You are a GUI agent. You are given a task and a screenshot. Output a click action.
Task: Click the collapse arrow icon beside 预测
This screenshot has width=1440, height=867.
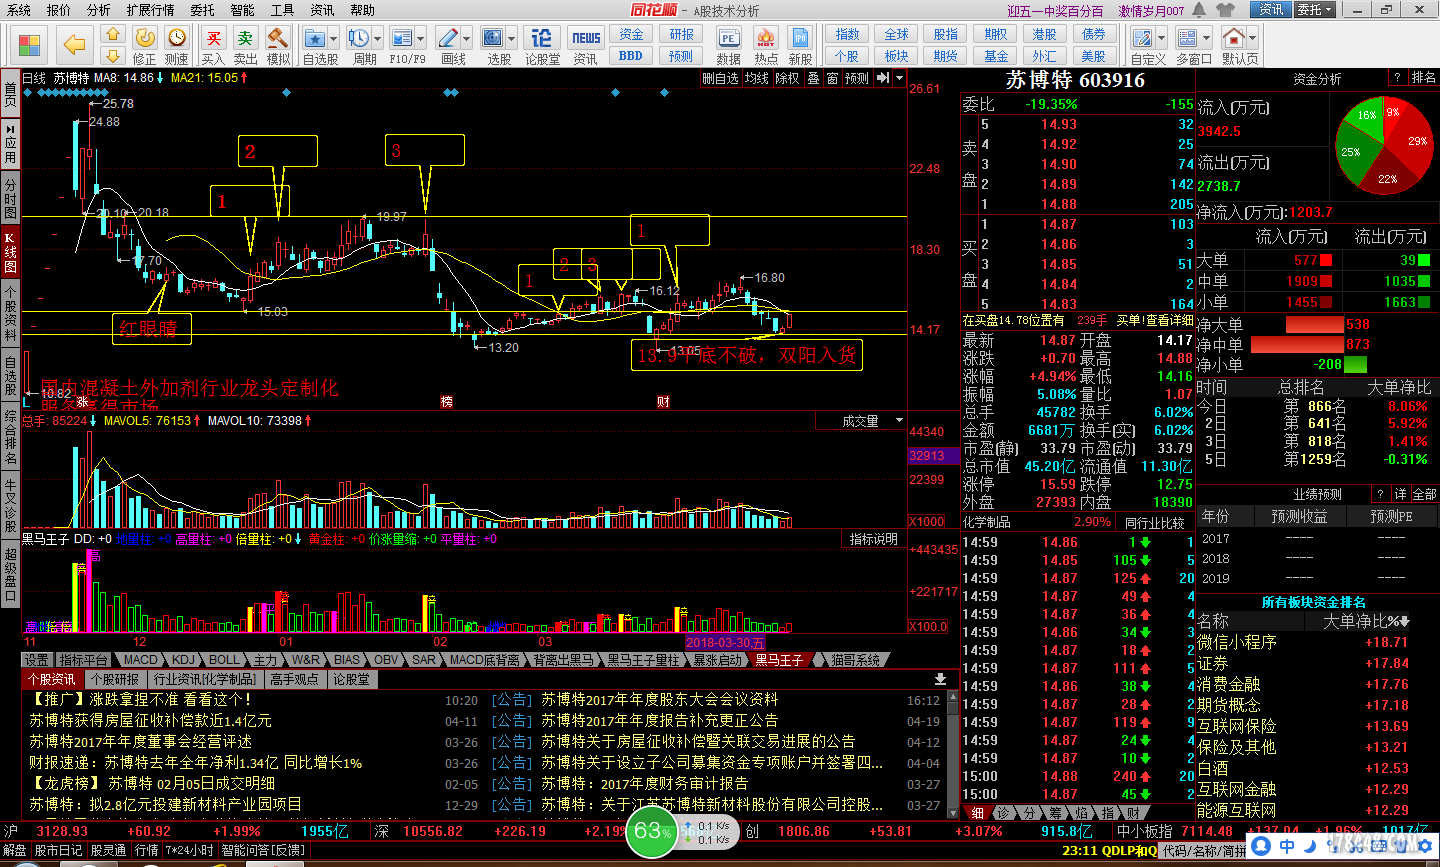883,78
